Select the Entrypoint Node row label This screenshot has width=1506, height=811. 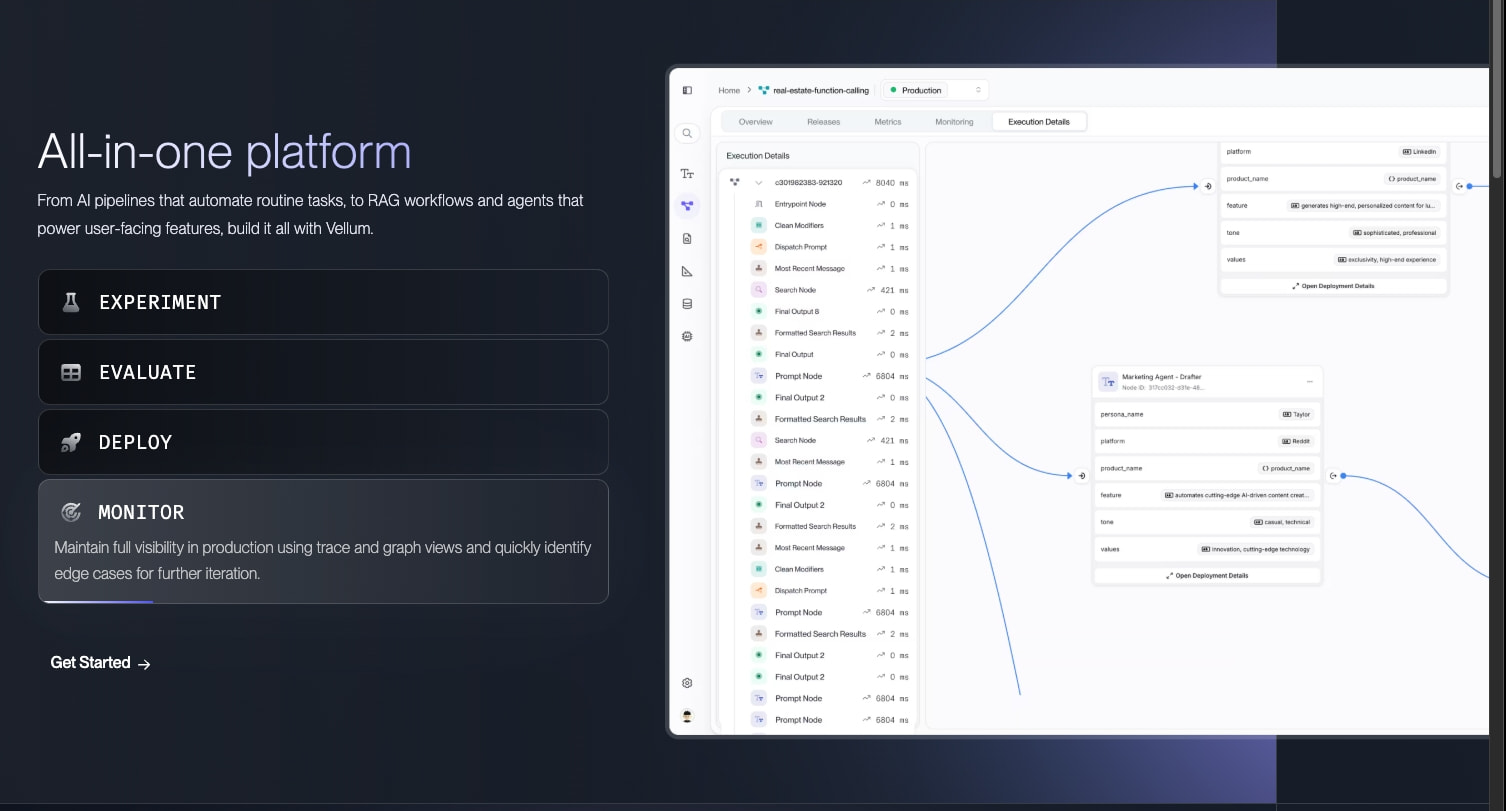[800, 204]
